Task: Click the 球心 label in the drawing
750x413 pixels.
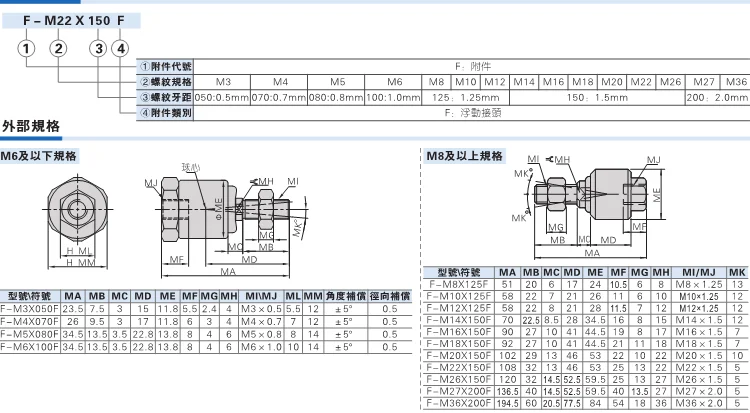Action: click(x=191, y=167)
